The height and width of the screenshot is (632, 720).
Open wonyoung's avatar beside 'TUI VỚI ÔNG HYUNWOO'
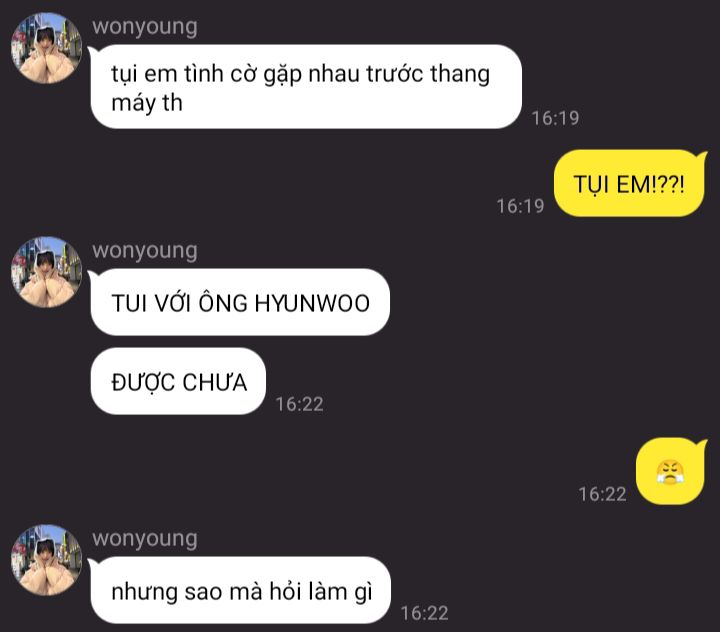46,272
